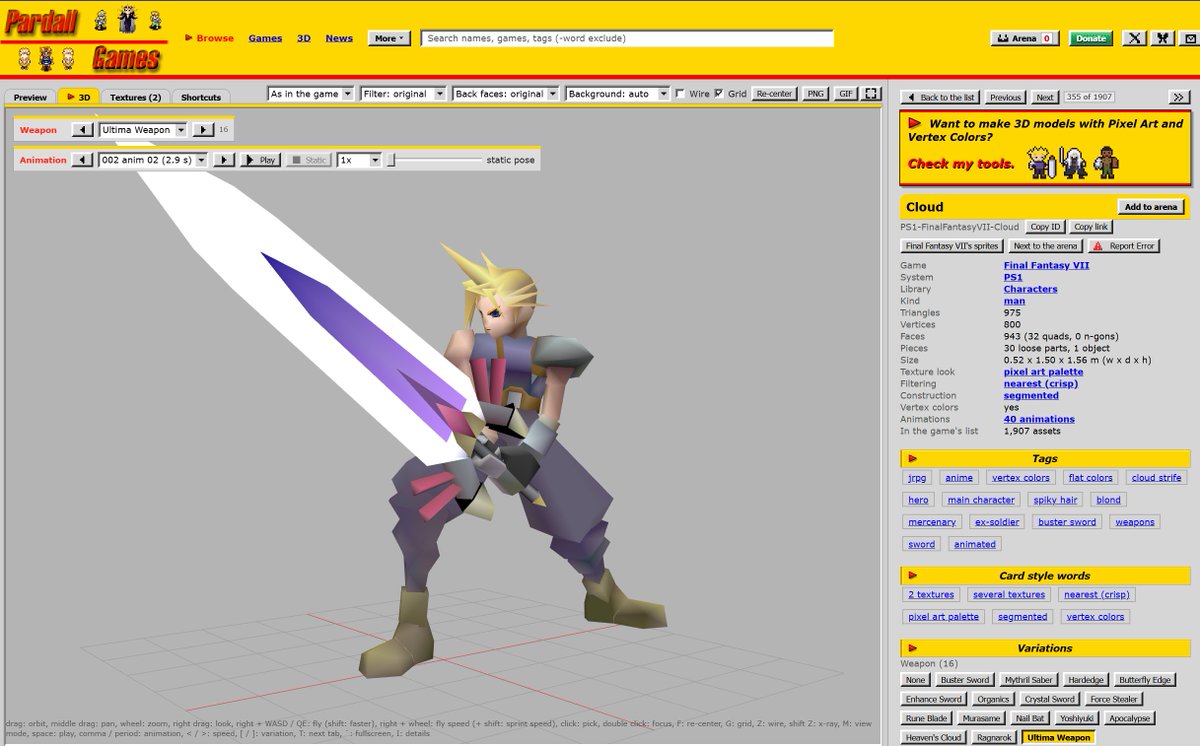
Task: Click the '2 textures' card style word
Action: pyautogui.click(x=931, y=594)
